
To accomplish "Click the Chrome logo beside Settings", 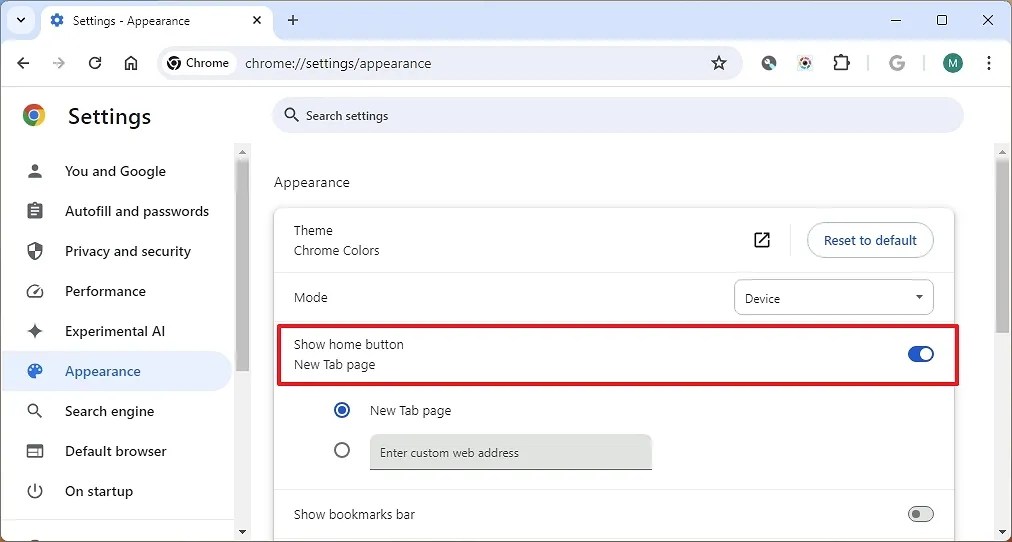I will (34, 115).
